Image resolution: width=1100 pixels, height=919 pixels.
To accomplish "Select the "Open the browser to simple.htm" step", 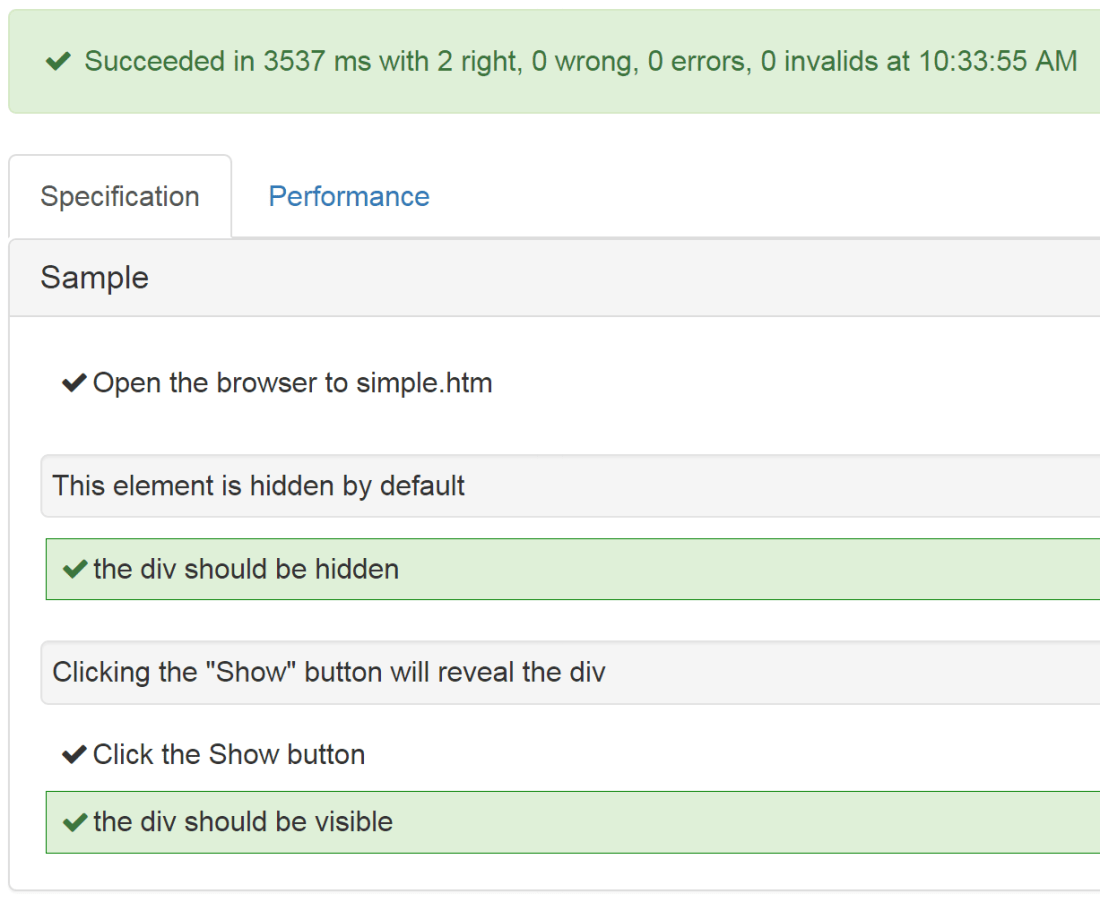I will click(x=292, y=383).
